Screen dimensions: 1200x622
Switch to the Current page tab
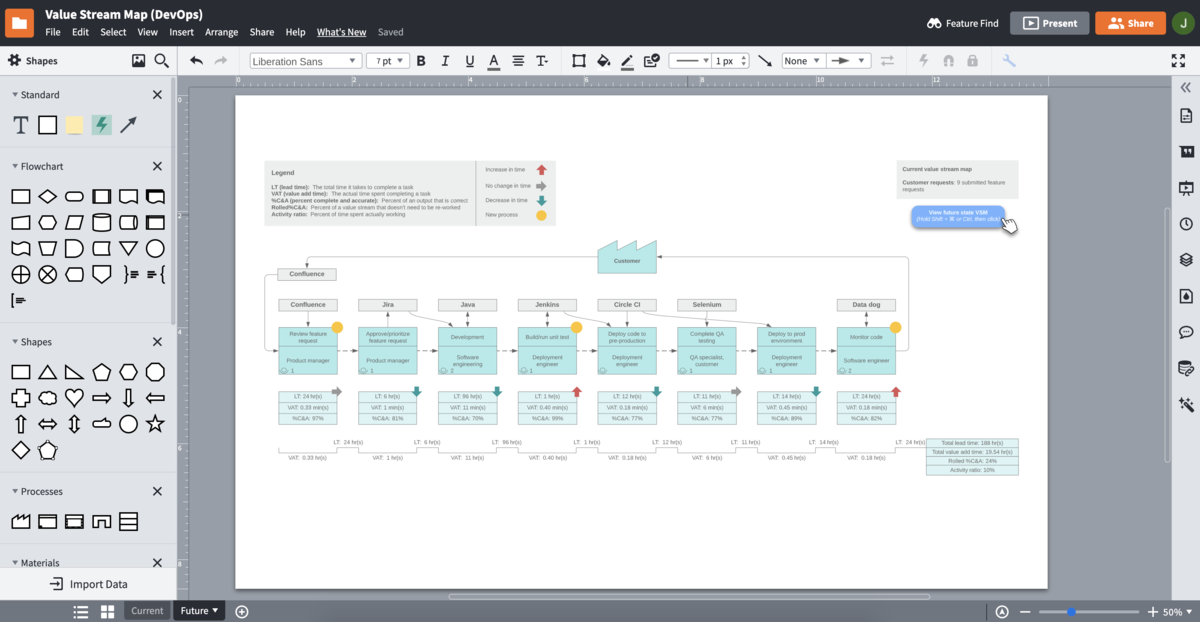(x=147, y=611)
